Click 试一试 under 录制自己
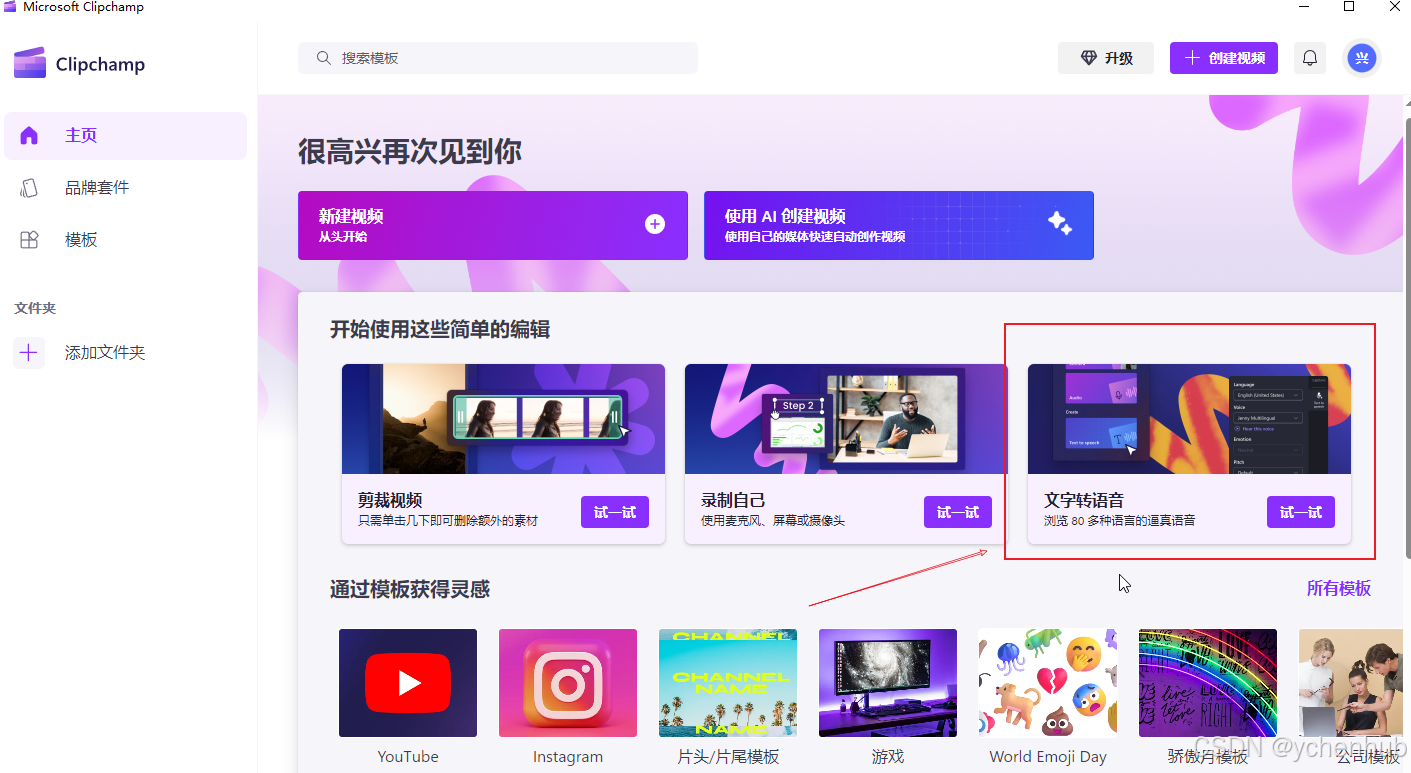The image size is (1411, 773). tap(958, 512)
